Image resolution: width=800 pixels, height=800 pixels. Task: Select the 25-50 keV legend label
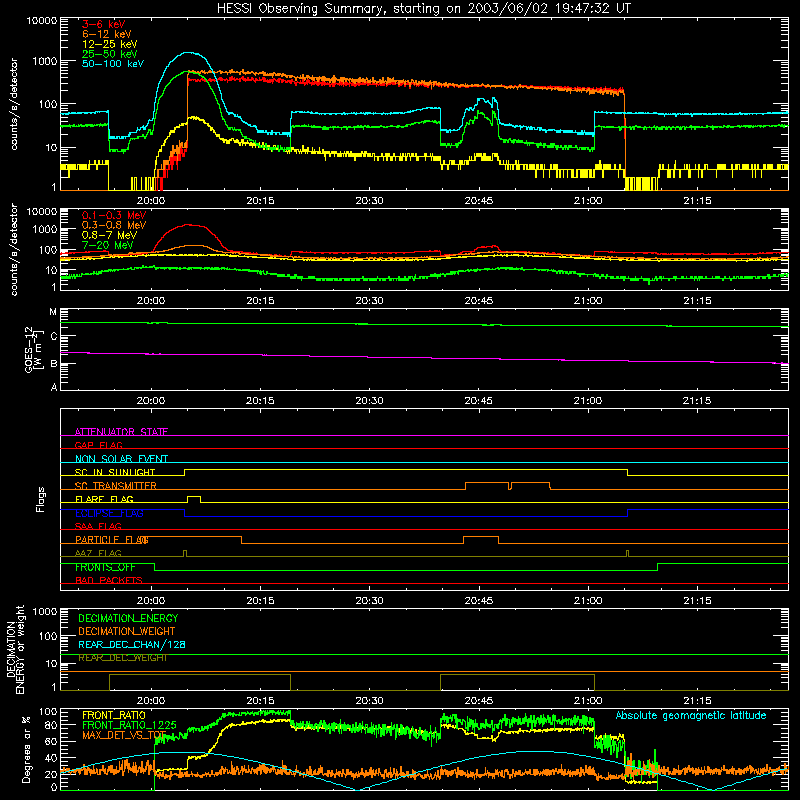point(110,54)
